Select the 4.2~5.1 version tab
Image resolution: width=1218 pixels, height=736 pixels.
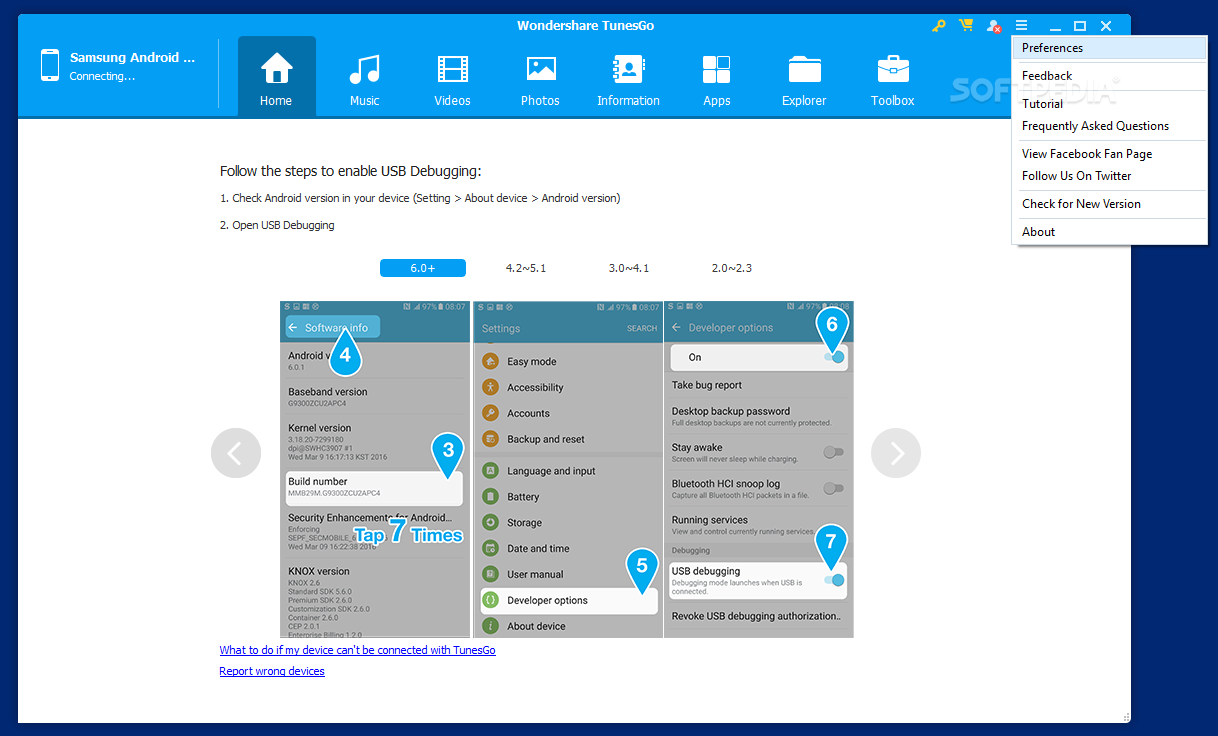pyautogui.click(x=526, y=268)
